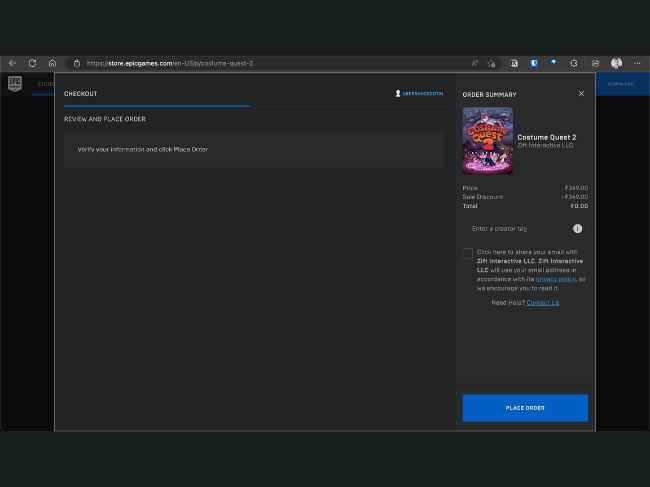Click the Review and Place Order heading
The height and width of the screenshot is (487, 650).
click(105, 119)
